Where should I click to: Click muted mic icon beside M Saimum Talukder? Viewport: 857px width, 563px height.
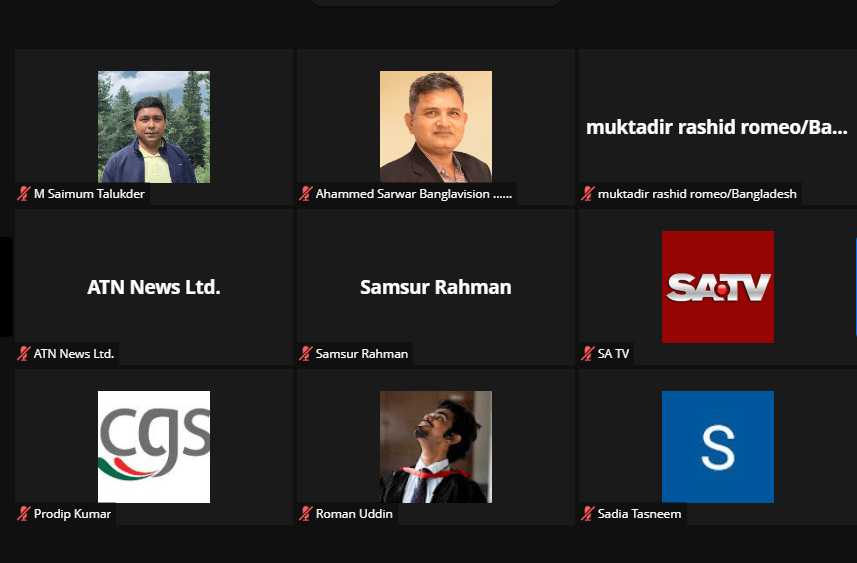24,193
